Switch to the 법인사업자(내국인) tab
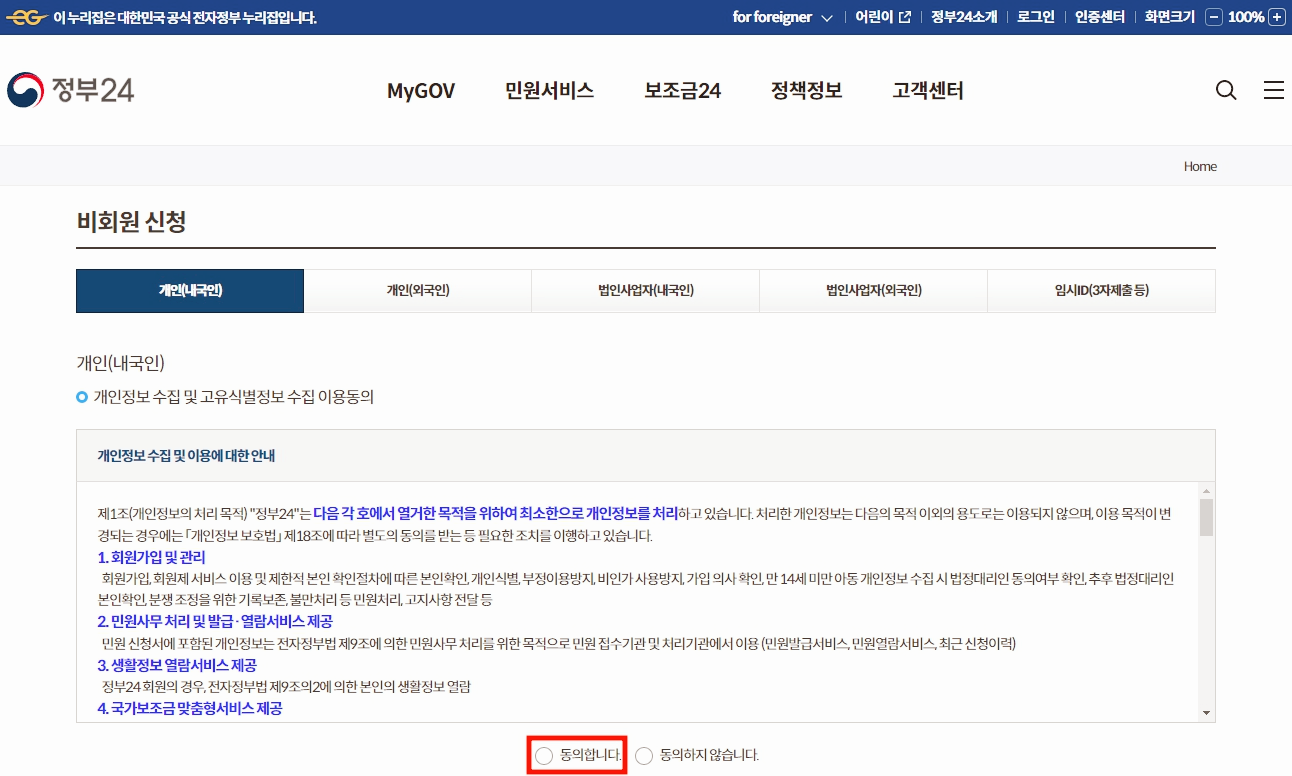Viewport: 1292px width, 776px height. click(x=645, y=290)
